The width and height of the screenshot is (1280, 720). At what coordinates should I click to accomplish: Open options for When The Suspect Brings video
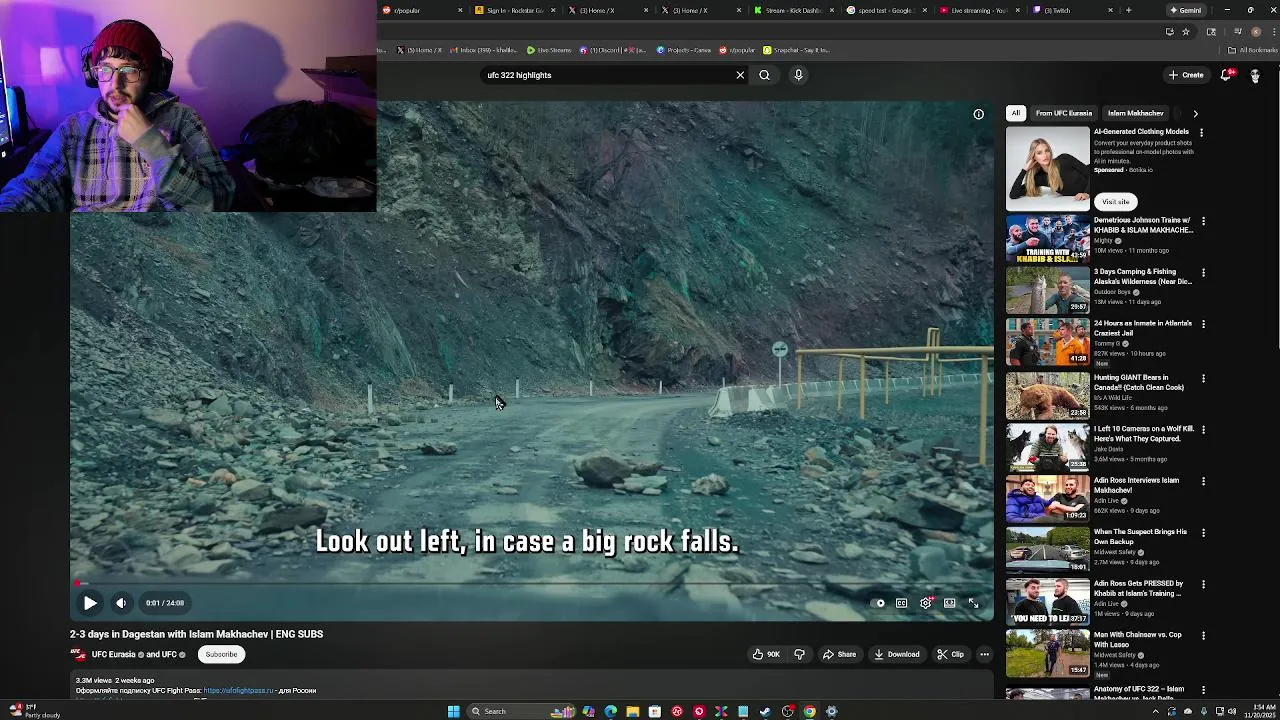[x=1203, y=533]
